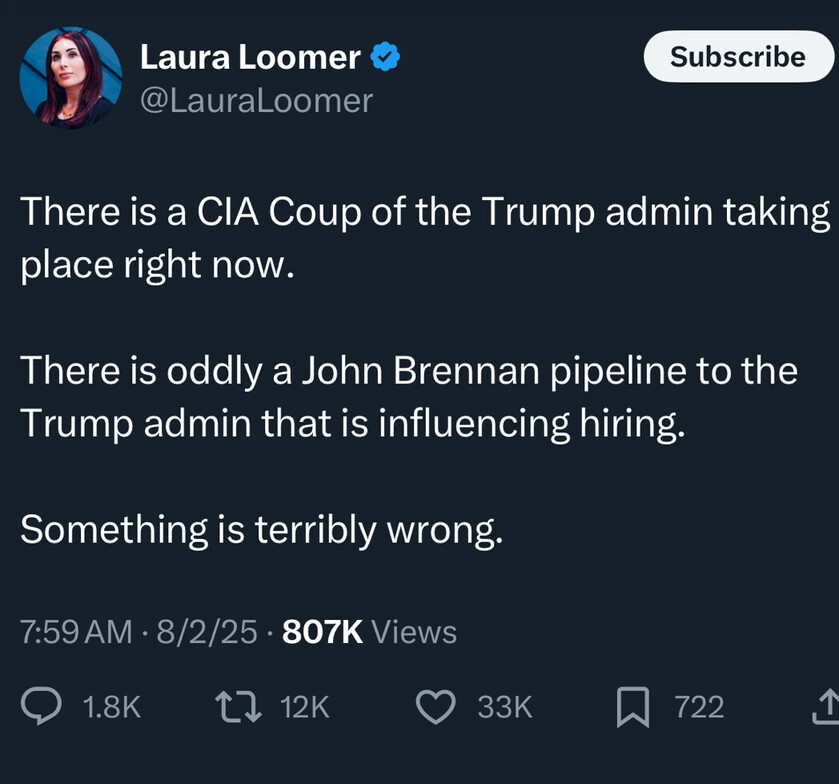This screenshot has width=839, height=784.
Task: Click the 33K likes count
Action: point(505,707)
